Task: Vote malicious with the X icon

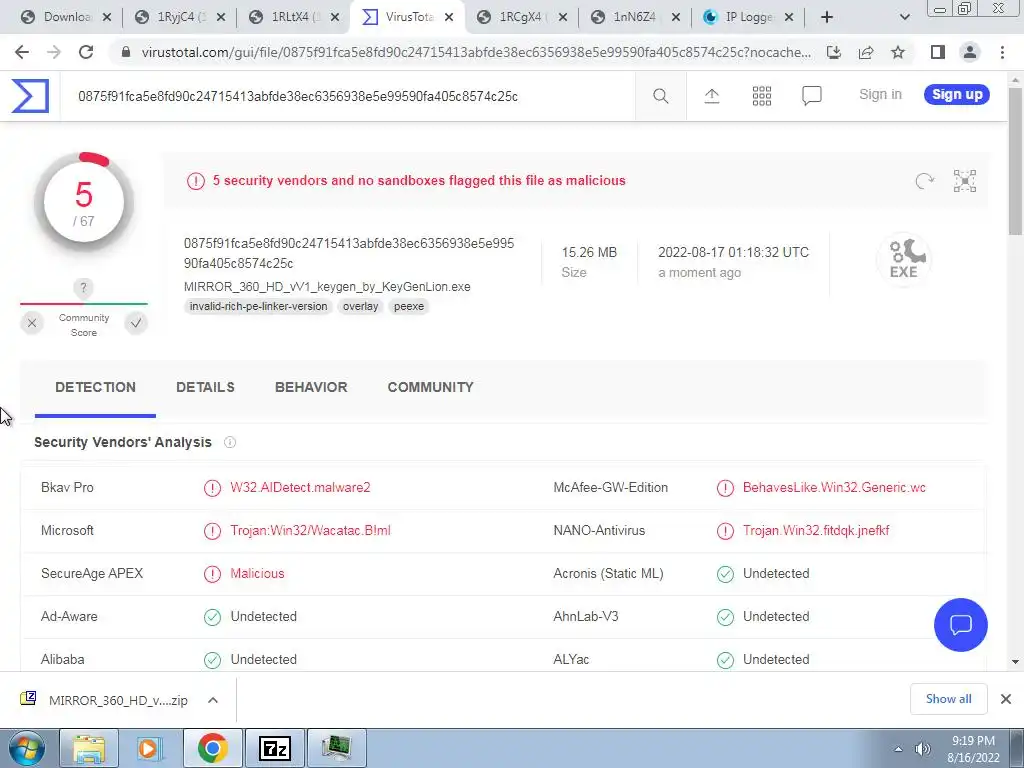Action: [x=32, y=323]
